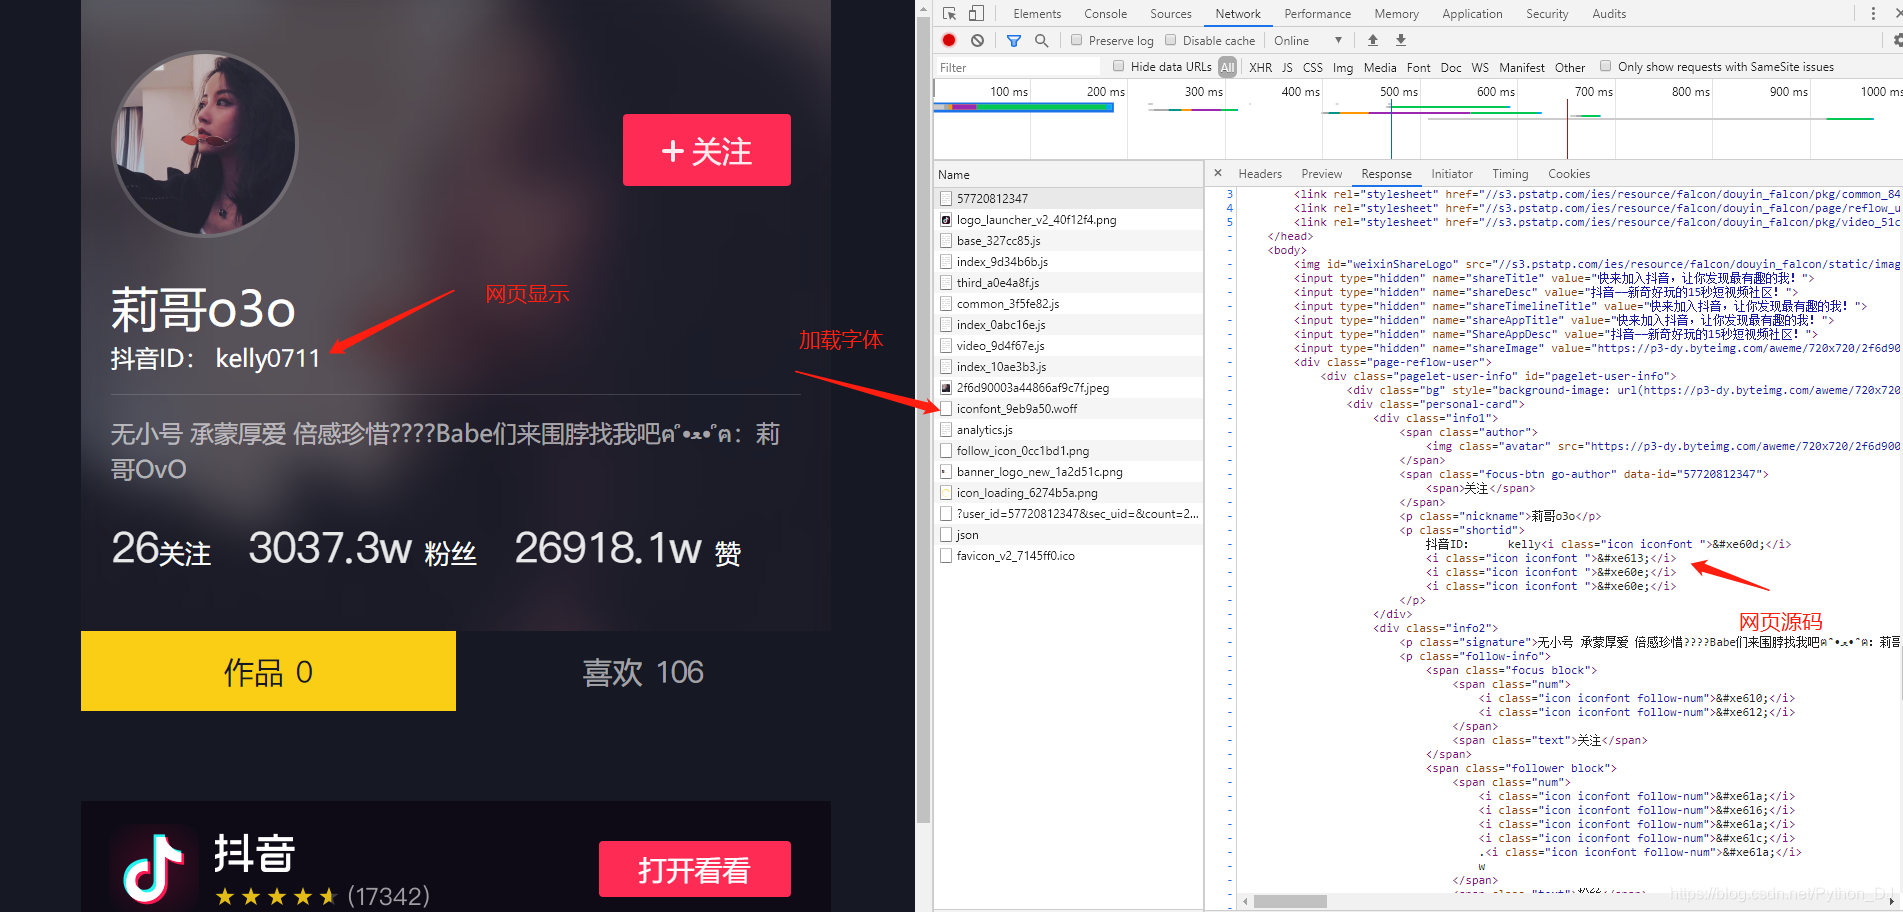Check Hide data URLs
The image size is (1903, 912).
click(x=1119, y=66)
